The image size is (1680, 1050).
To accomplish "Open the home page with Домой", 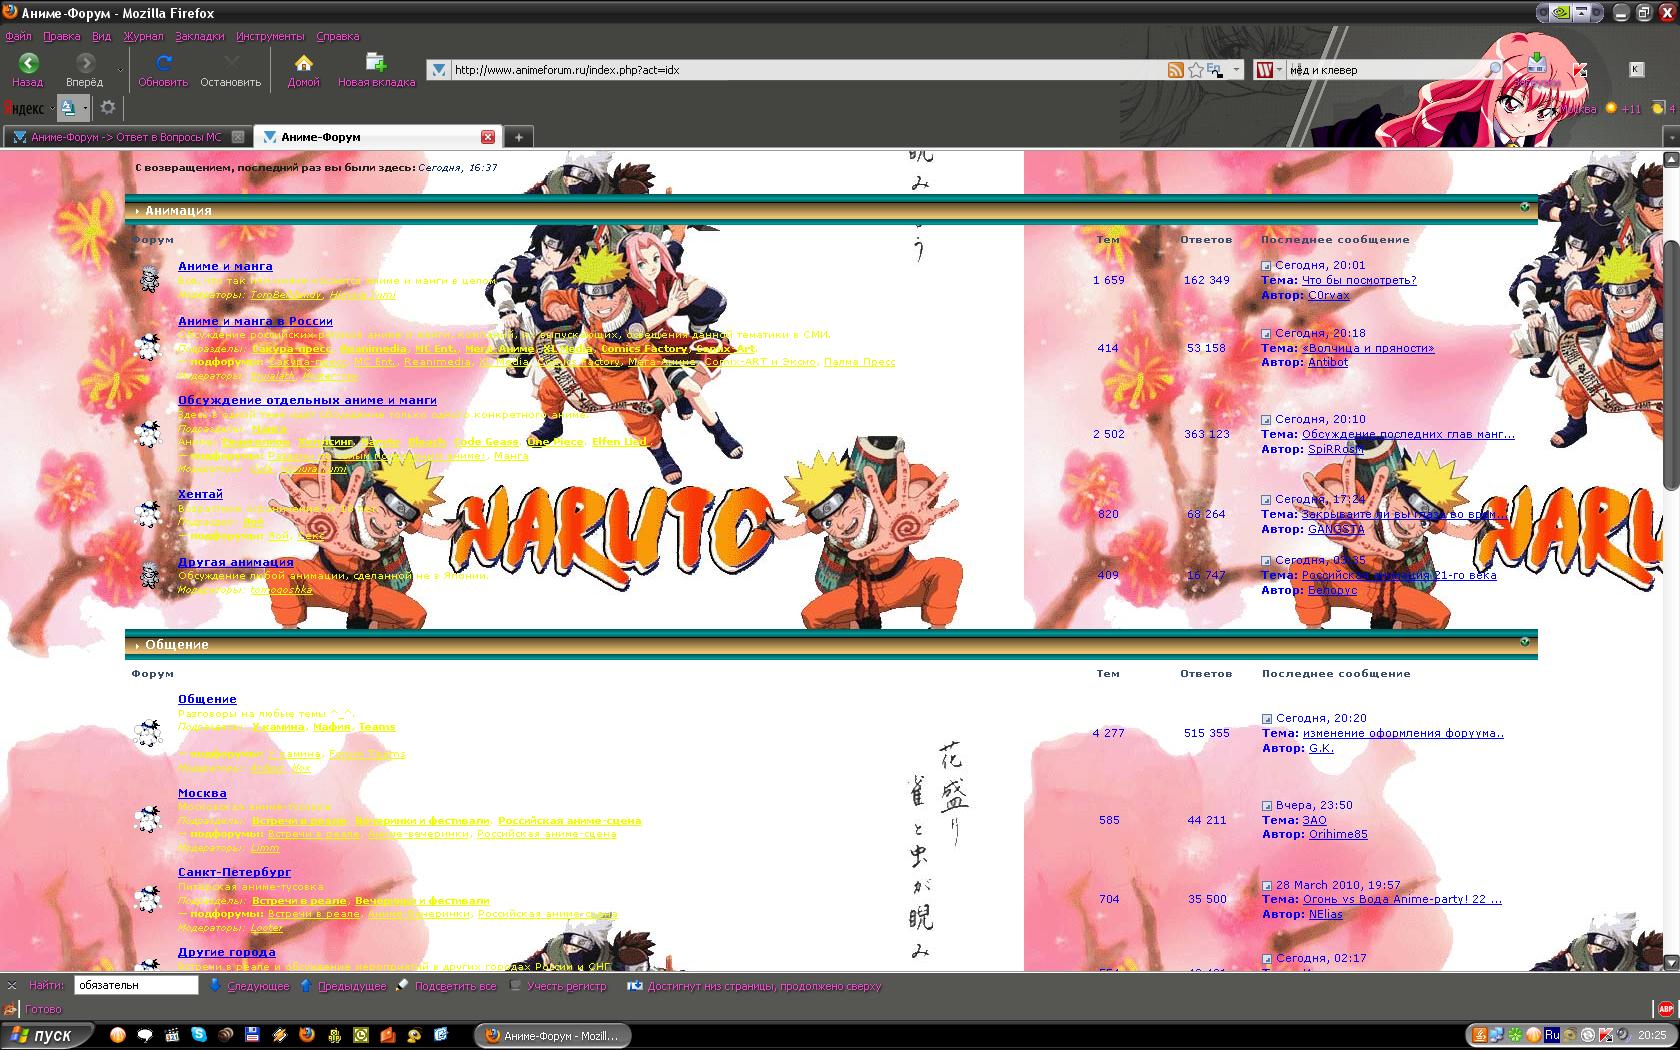I will (x=303, y=70).
